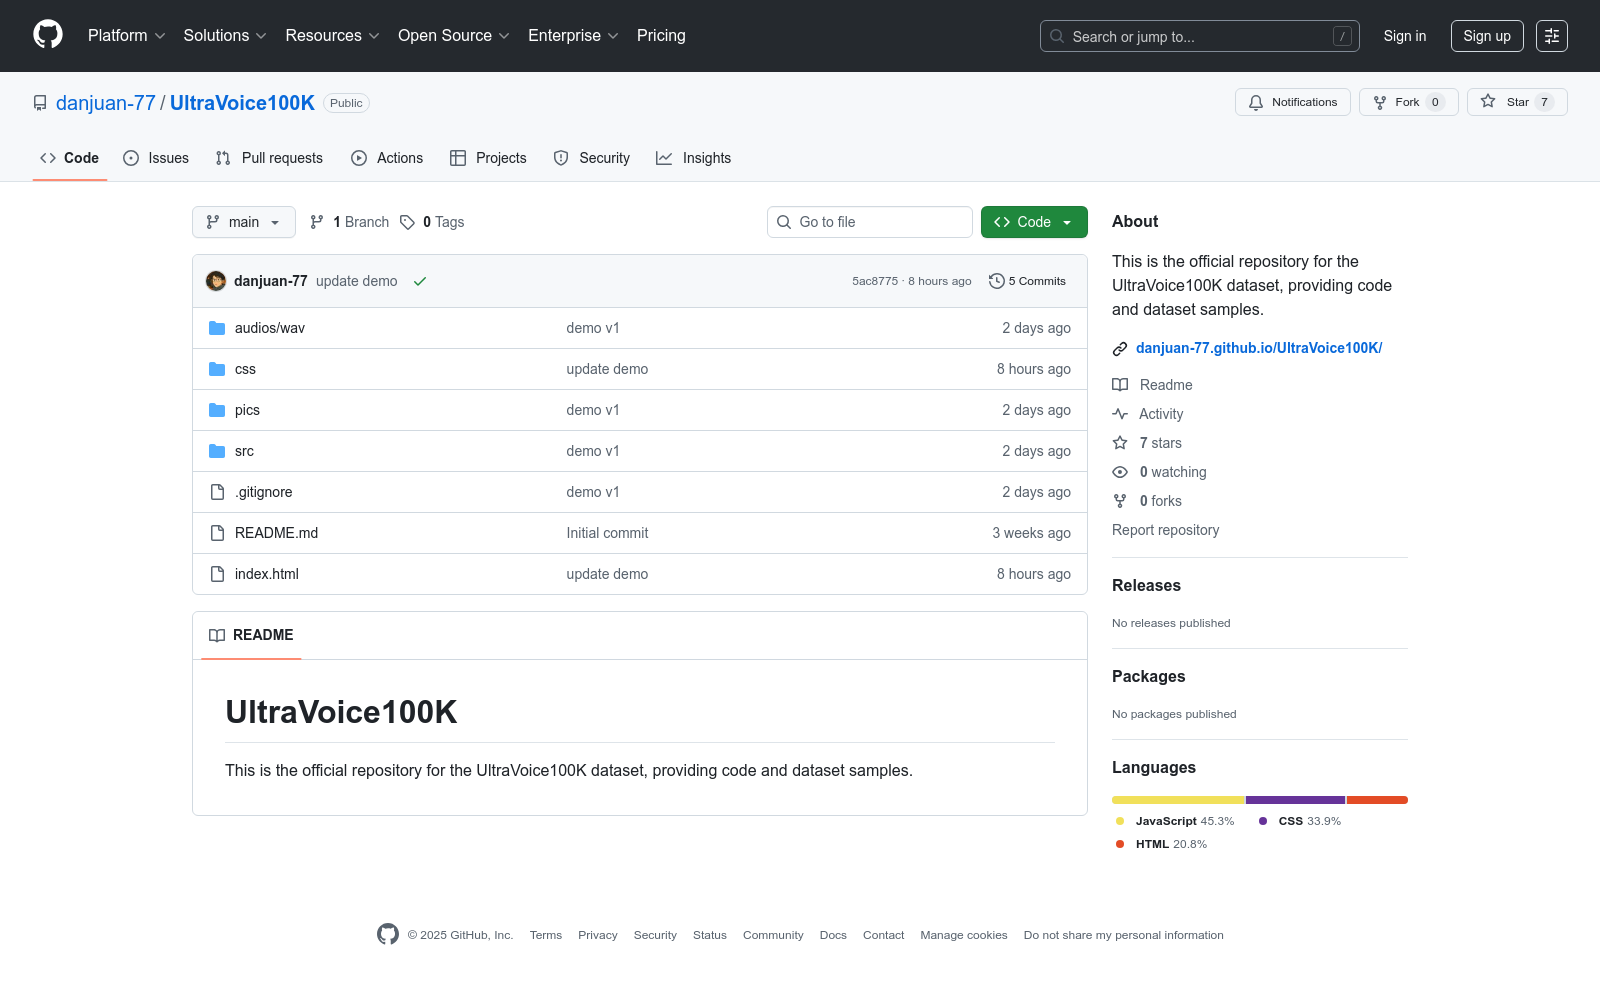Screen dimensions: 1600x1000
Task: Click Manage cookies in footer
Action: [x=964, y=935]
